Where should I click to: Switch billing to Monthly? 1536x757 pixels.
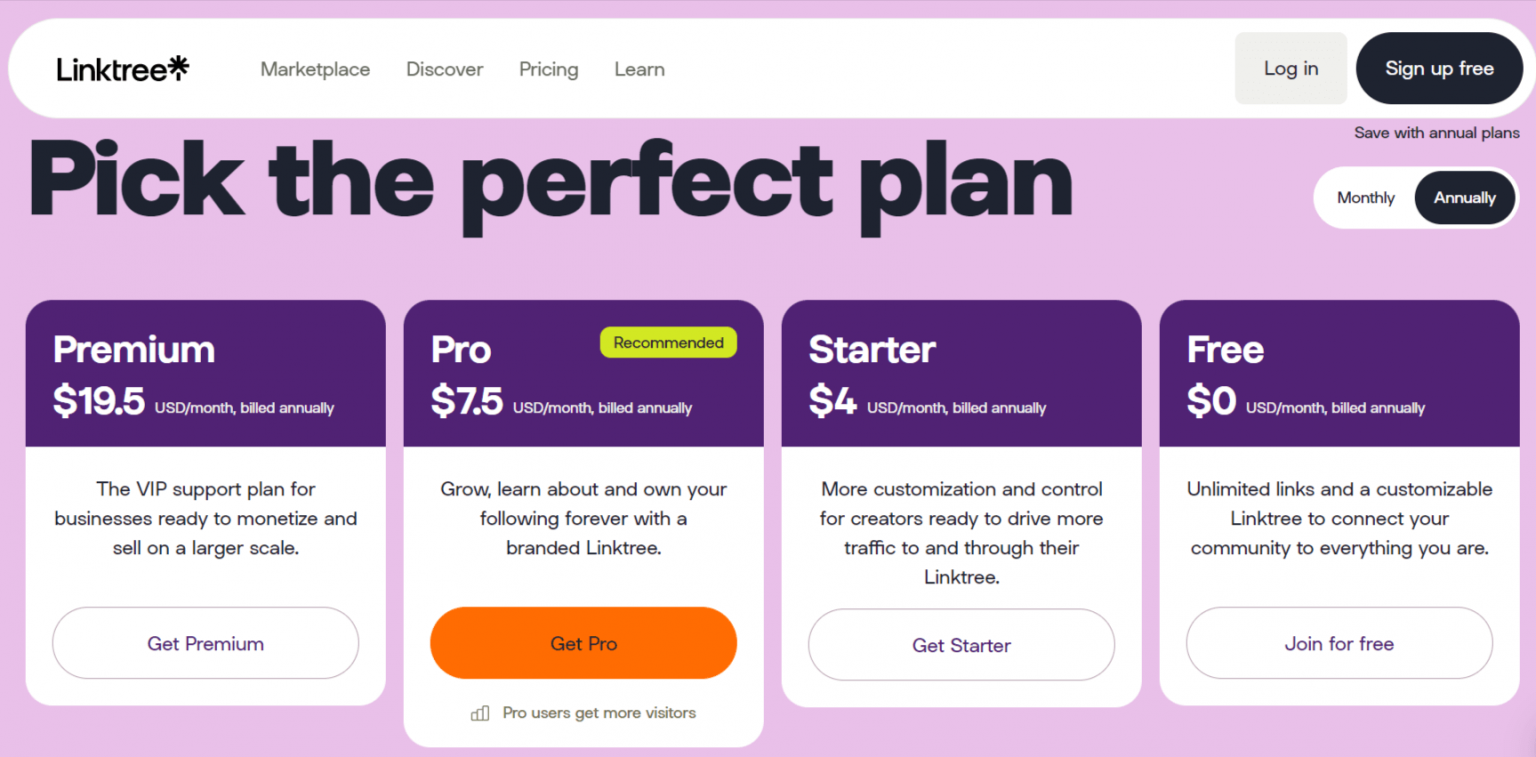tap(1365, 197)
